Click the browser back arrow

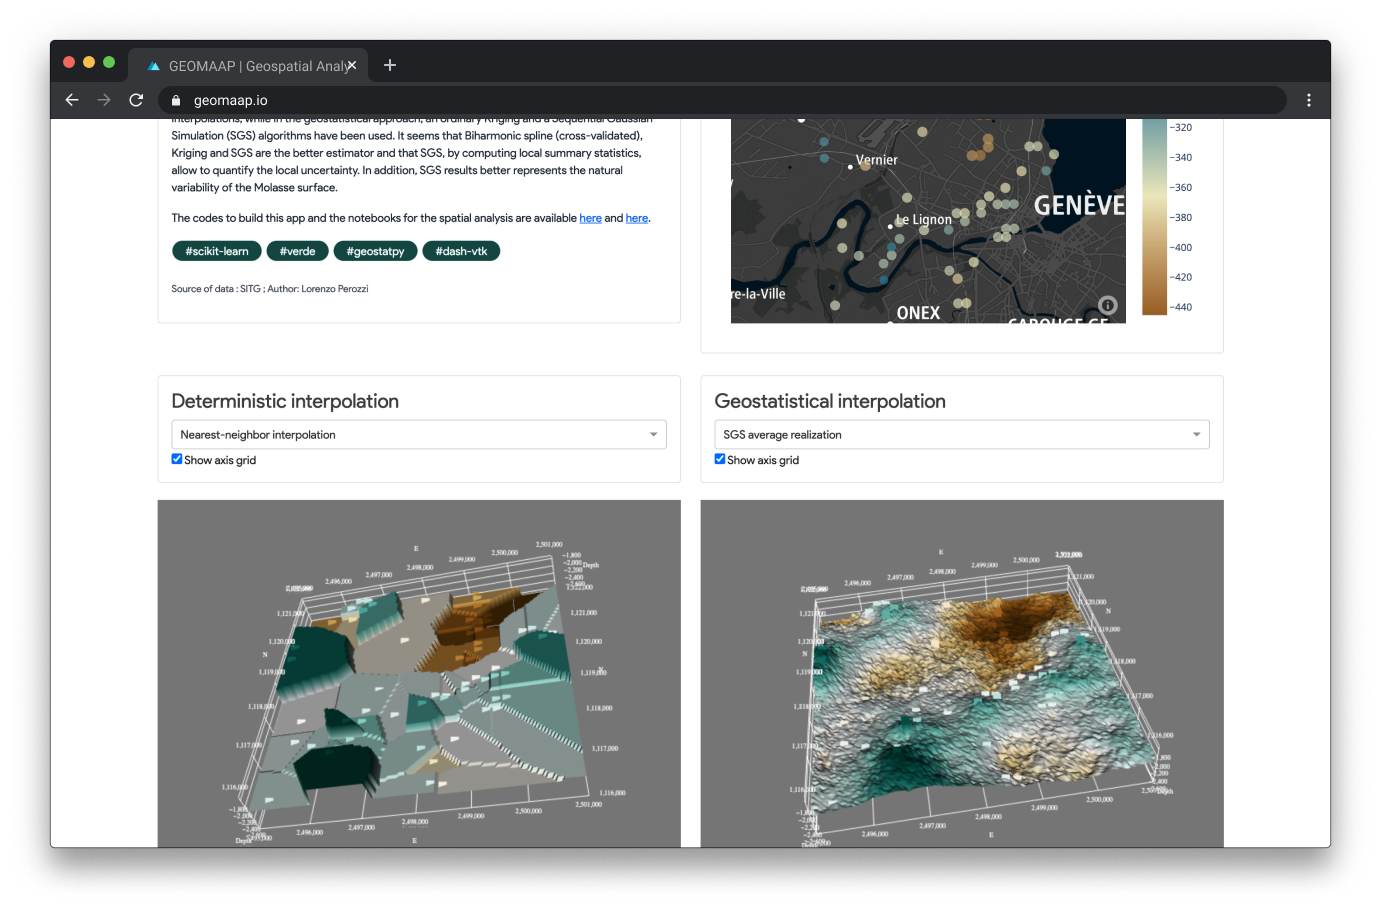tap(72, 100)
